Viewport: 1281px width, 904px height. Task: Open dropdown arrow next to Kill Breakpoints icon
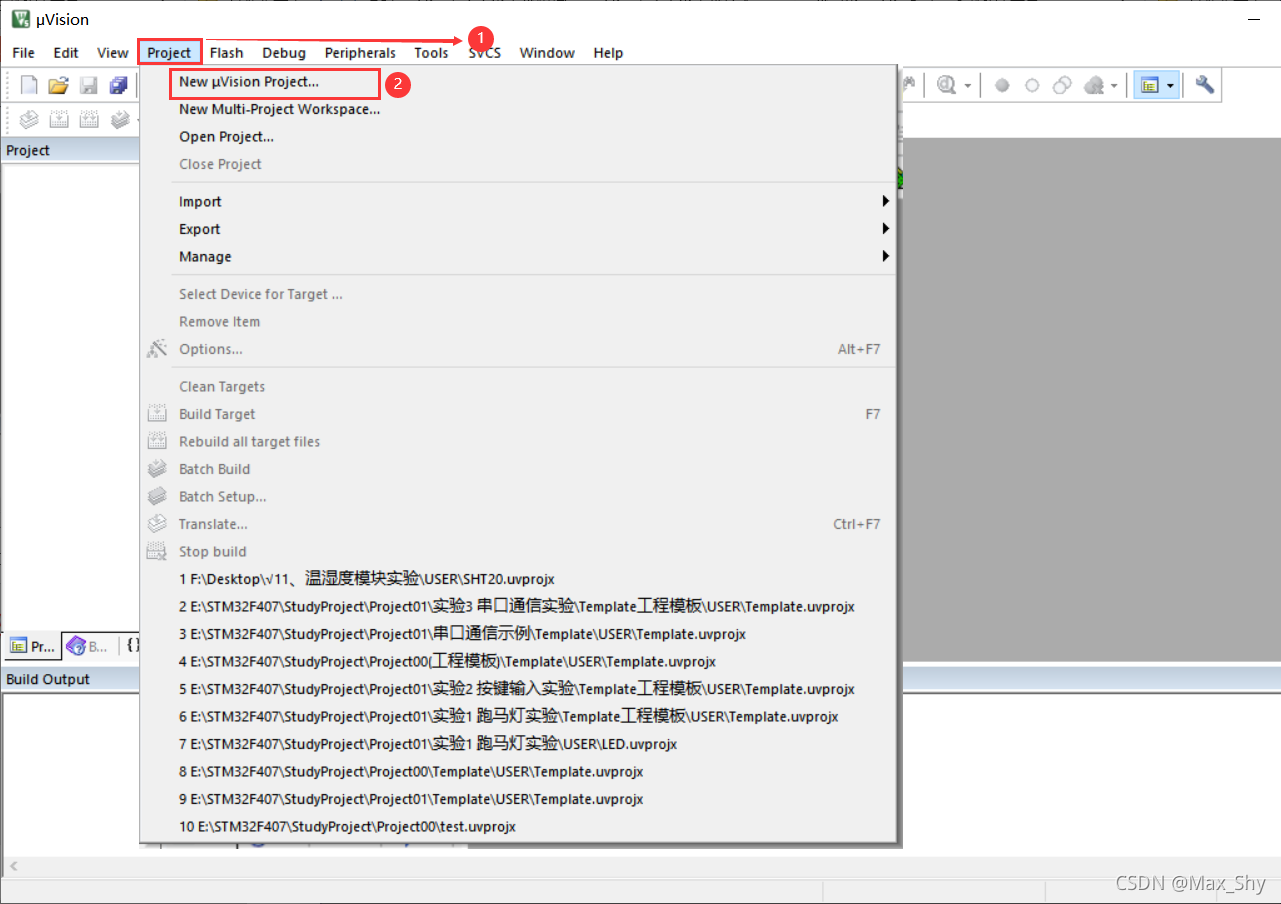pos(1114,87)
